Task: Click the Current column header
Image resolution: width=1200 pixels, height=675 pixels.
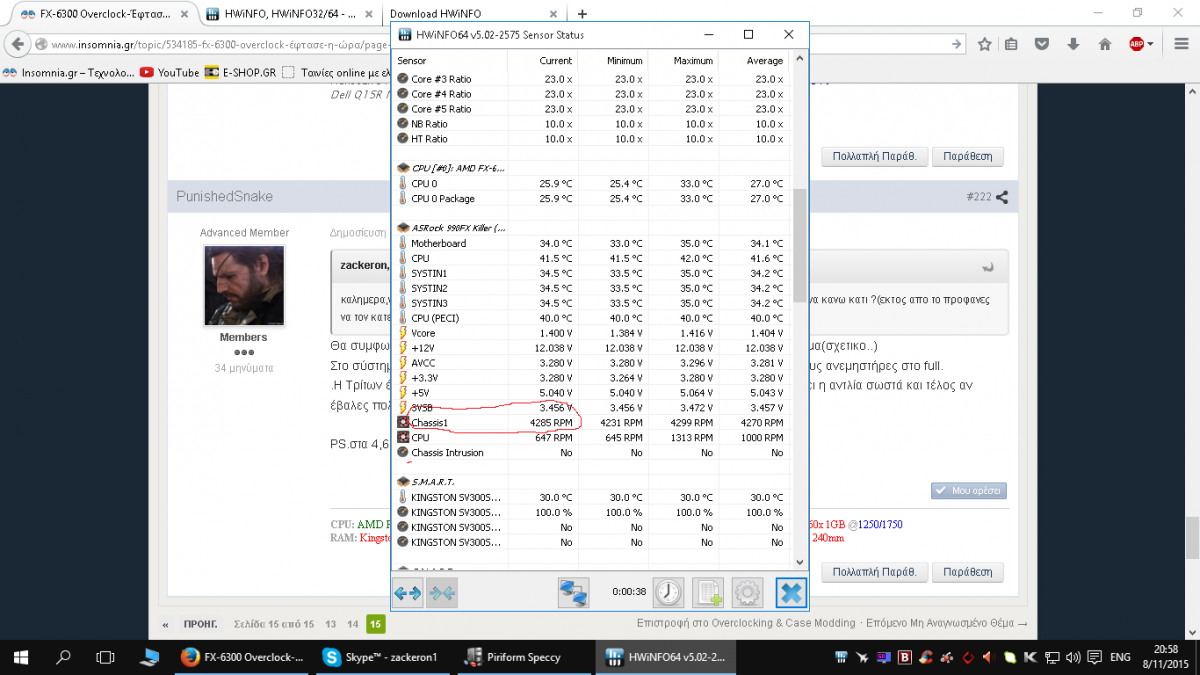Action: click(541, 61)
